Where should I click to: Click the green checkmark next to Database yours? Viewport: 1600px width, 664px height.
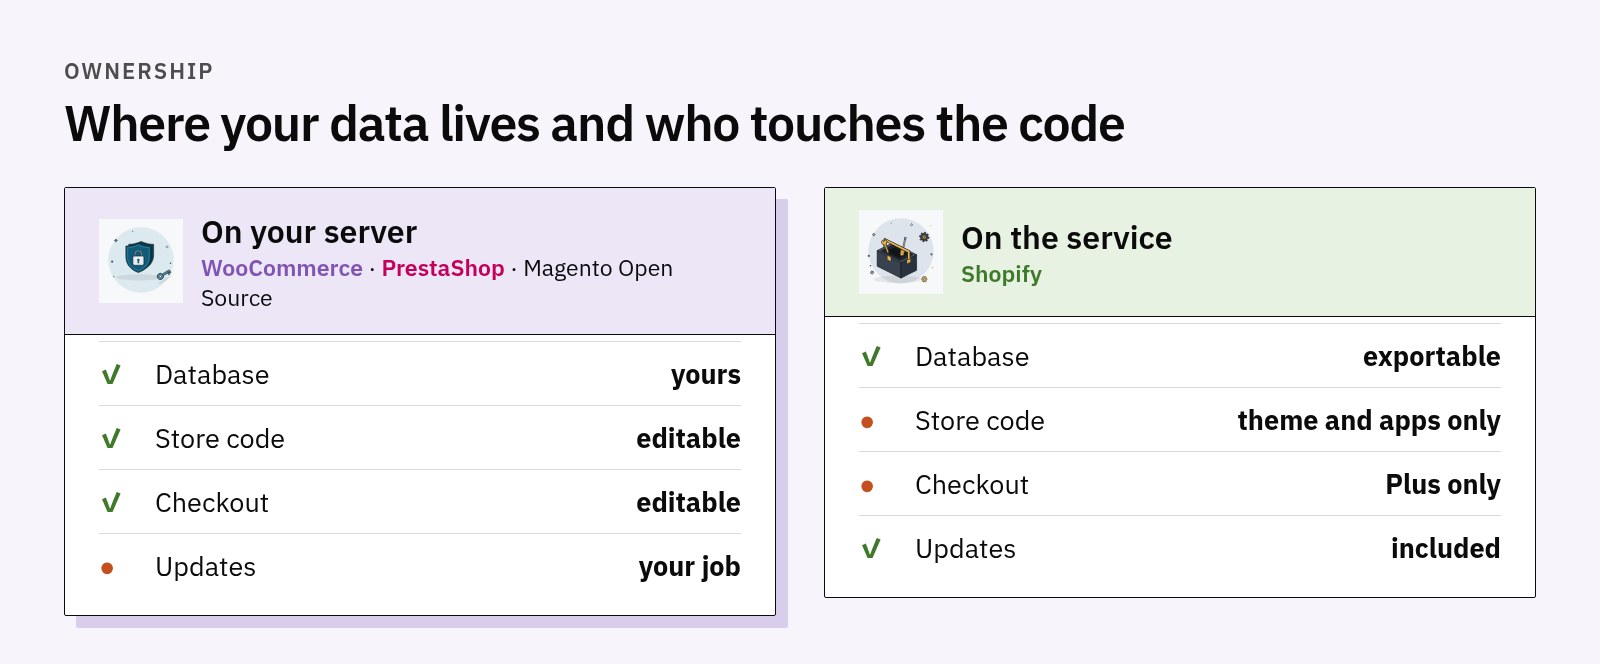(x=111, y=375)
